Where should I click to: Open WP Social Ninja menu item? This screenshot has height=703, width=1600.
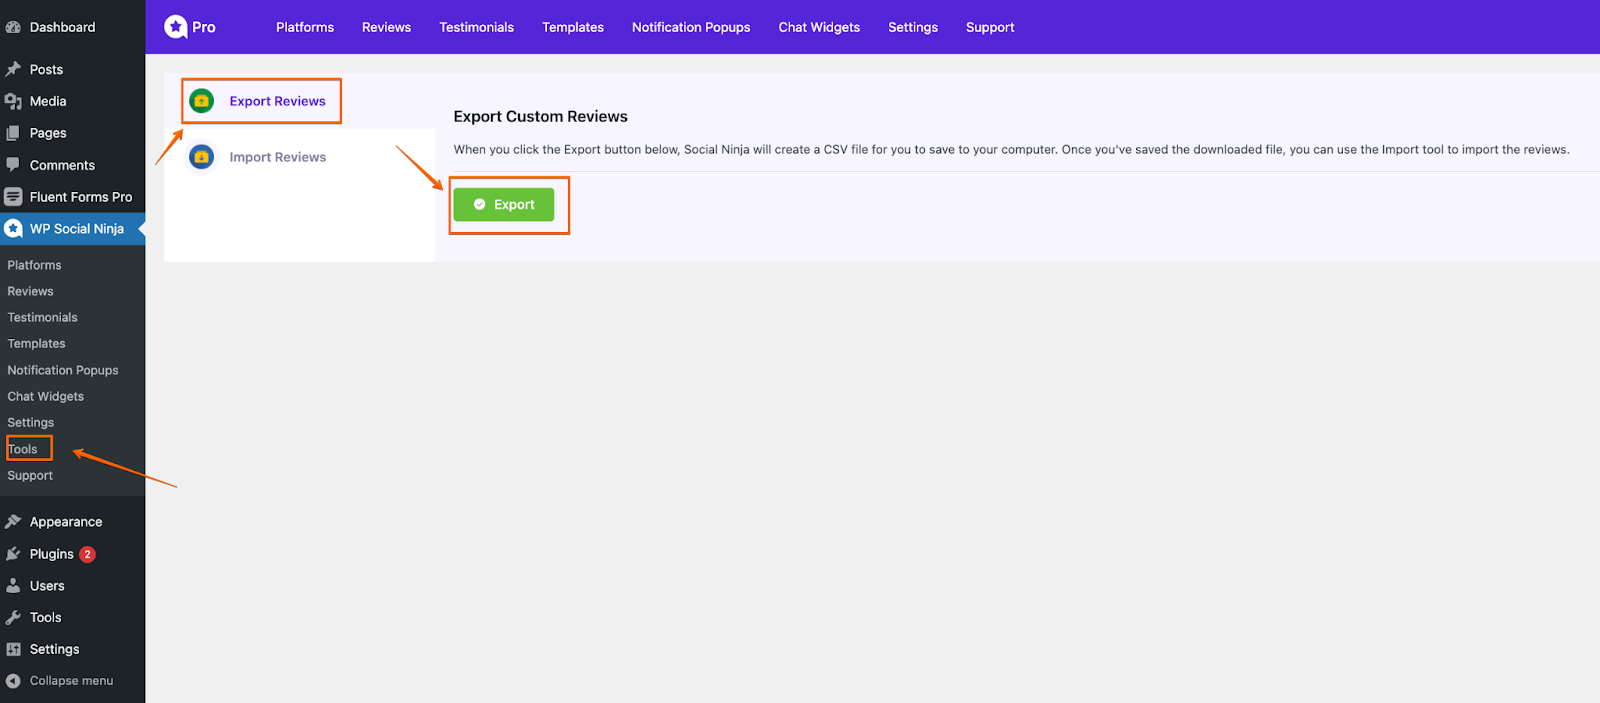click(77, 228)
